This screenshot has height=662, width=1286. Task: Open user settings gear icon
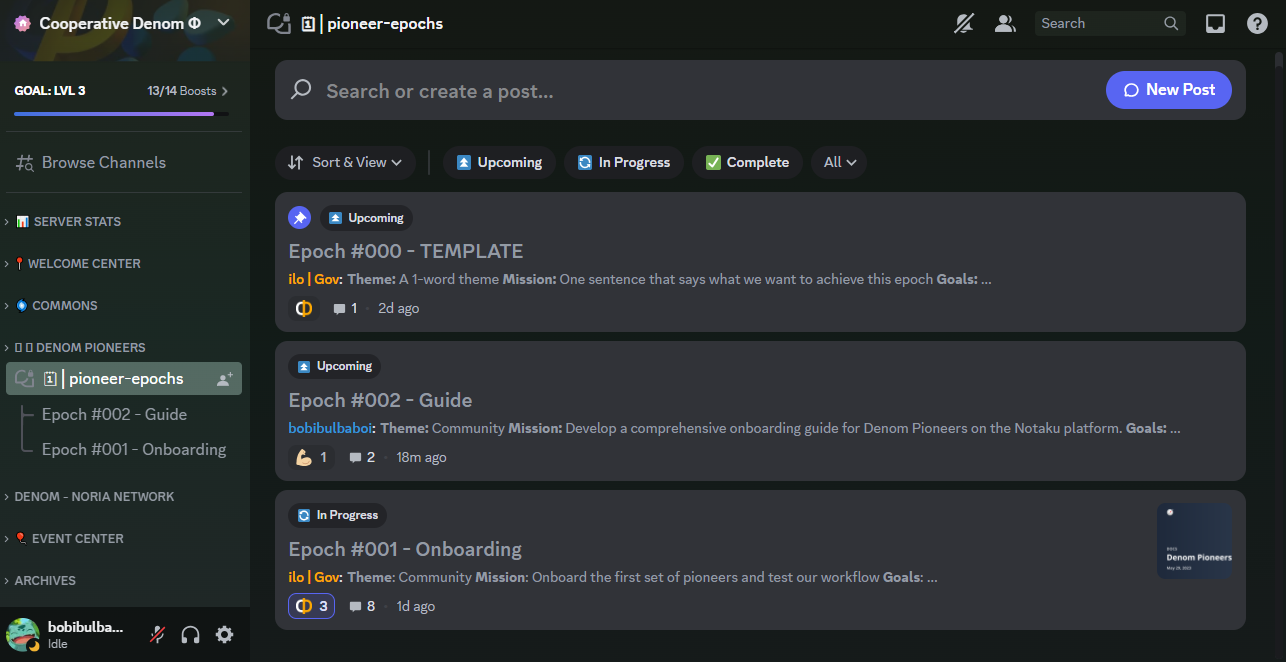tap(225, 634)
